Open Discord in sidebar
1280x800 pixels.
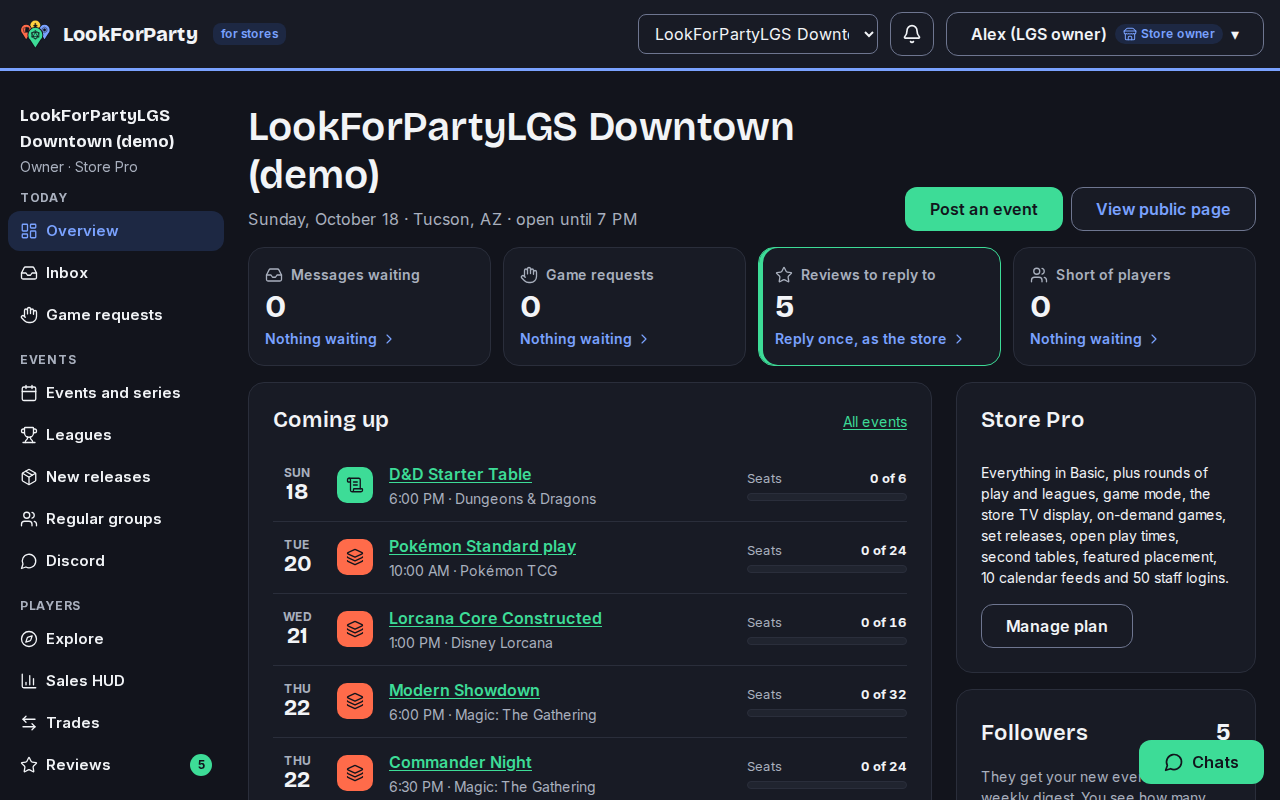click(x=116, y=561)
